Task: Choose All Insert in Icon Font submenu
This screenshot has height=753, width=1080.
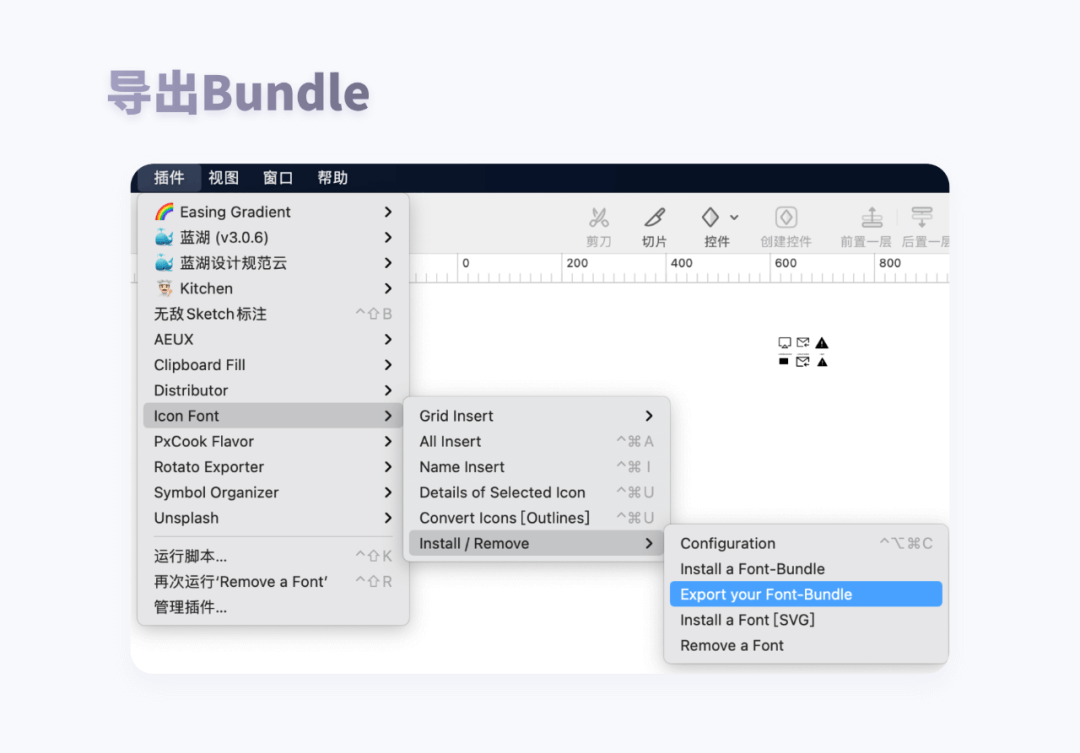Action: click(x=537, y=441)
